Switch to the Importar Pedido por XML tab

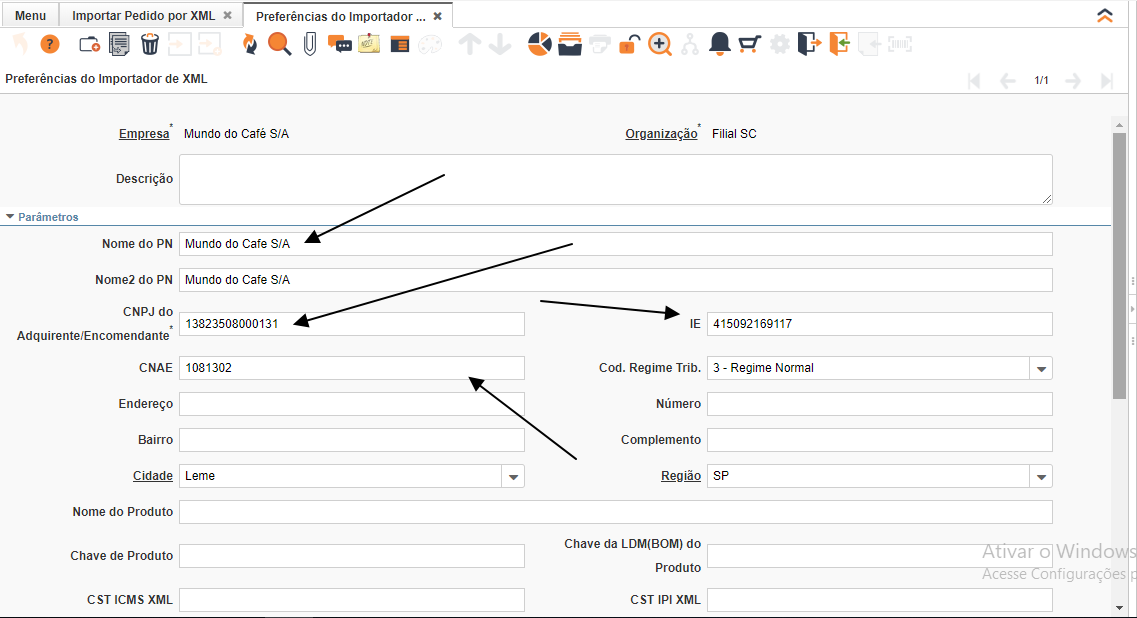[143, 16]
